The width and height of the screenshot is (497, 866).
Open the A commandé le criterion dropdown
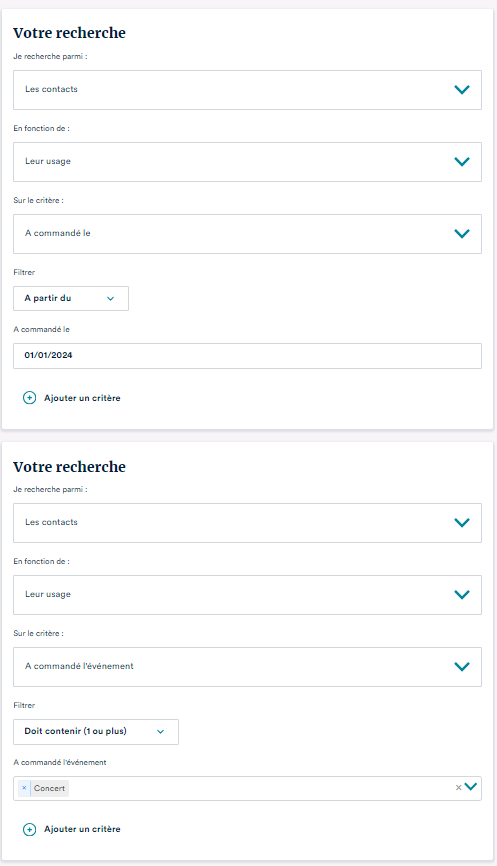point(247,234)
